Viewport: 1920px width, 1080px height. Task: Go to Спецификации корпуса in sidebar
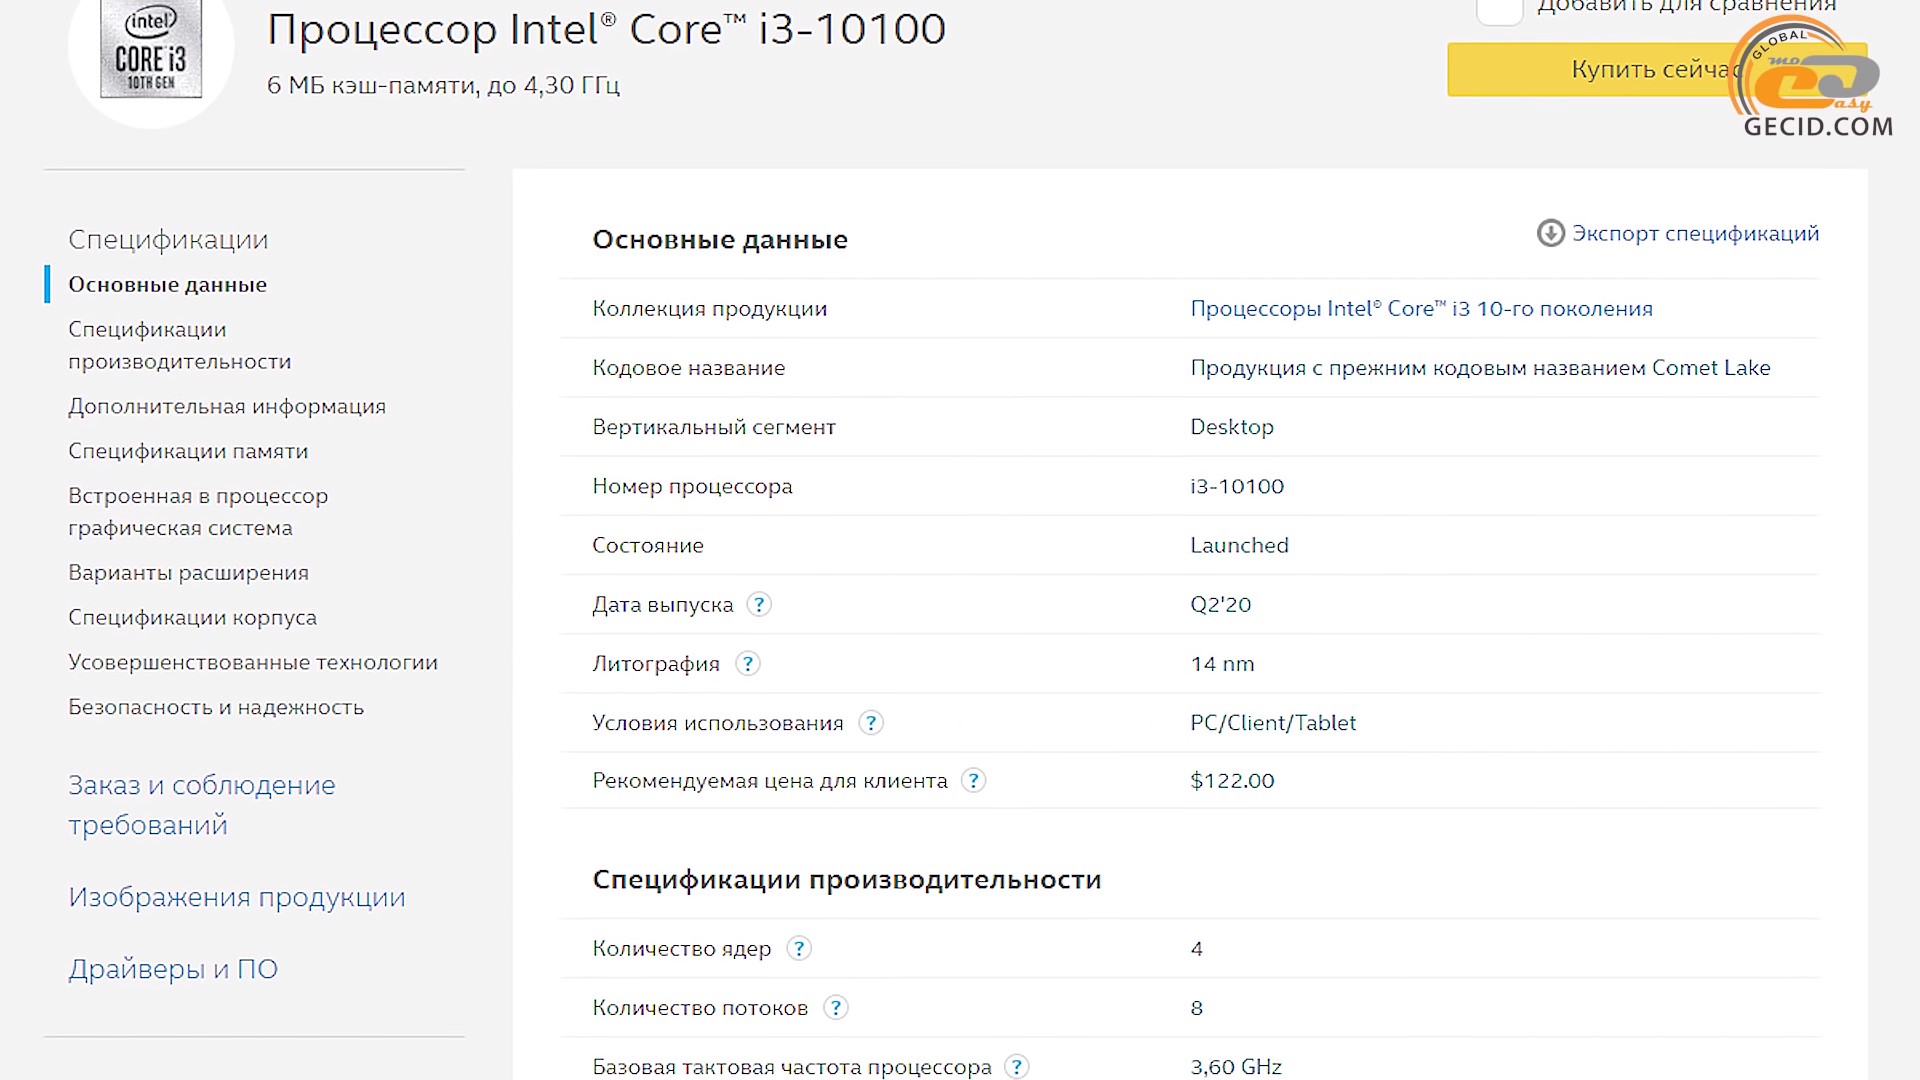(192, 617)
